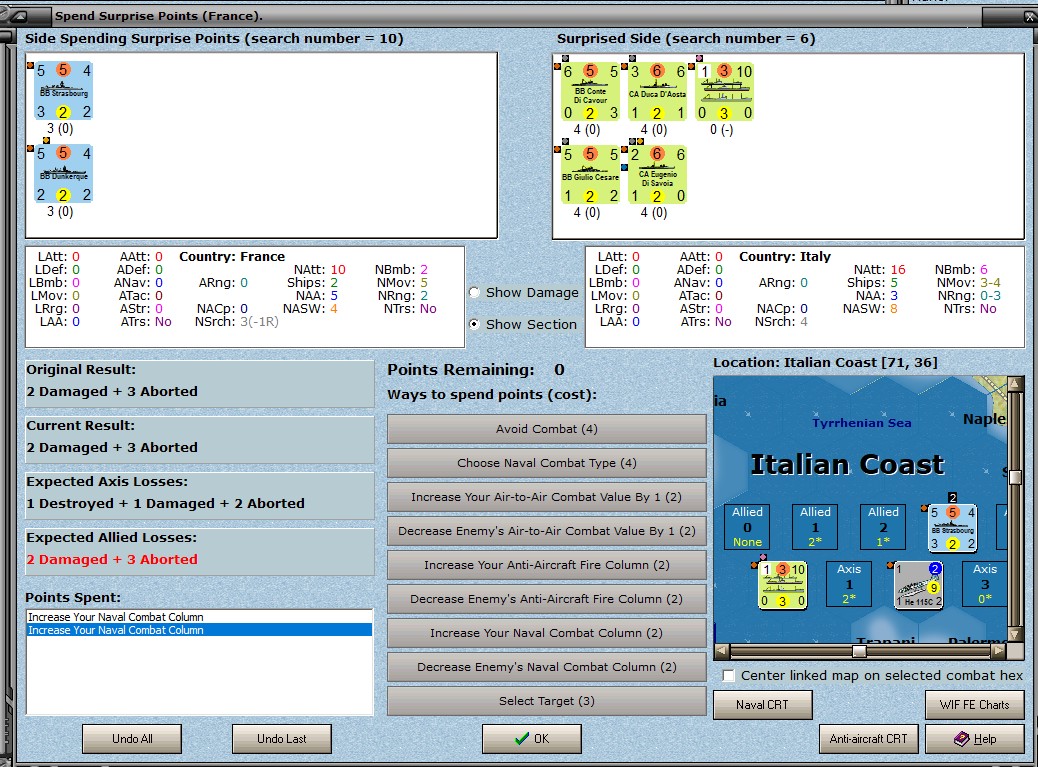Click the map horizontal scrollbar left arrow
Viewport: 1038px width, 767px height.
(722, 651)
